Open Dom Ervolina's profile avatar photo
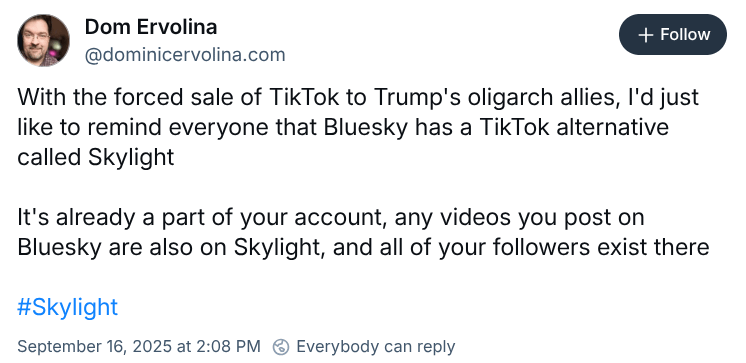The width and height of the screenshot is (746, 363). tap(43, 40)
